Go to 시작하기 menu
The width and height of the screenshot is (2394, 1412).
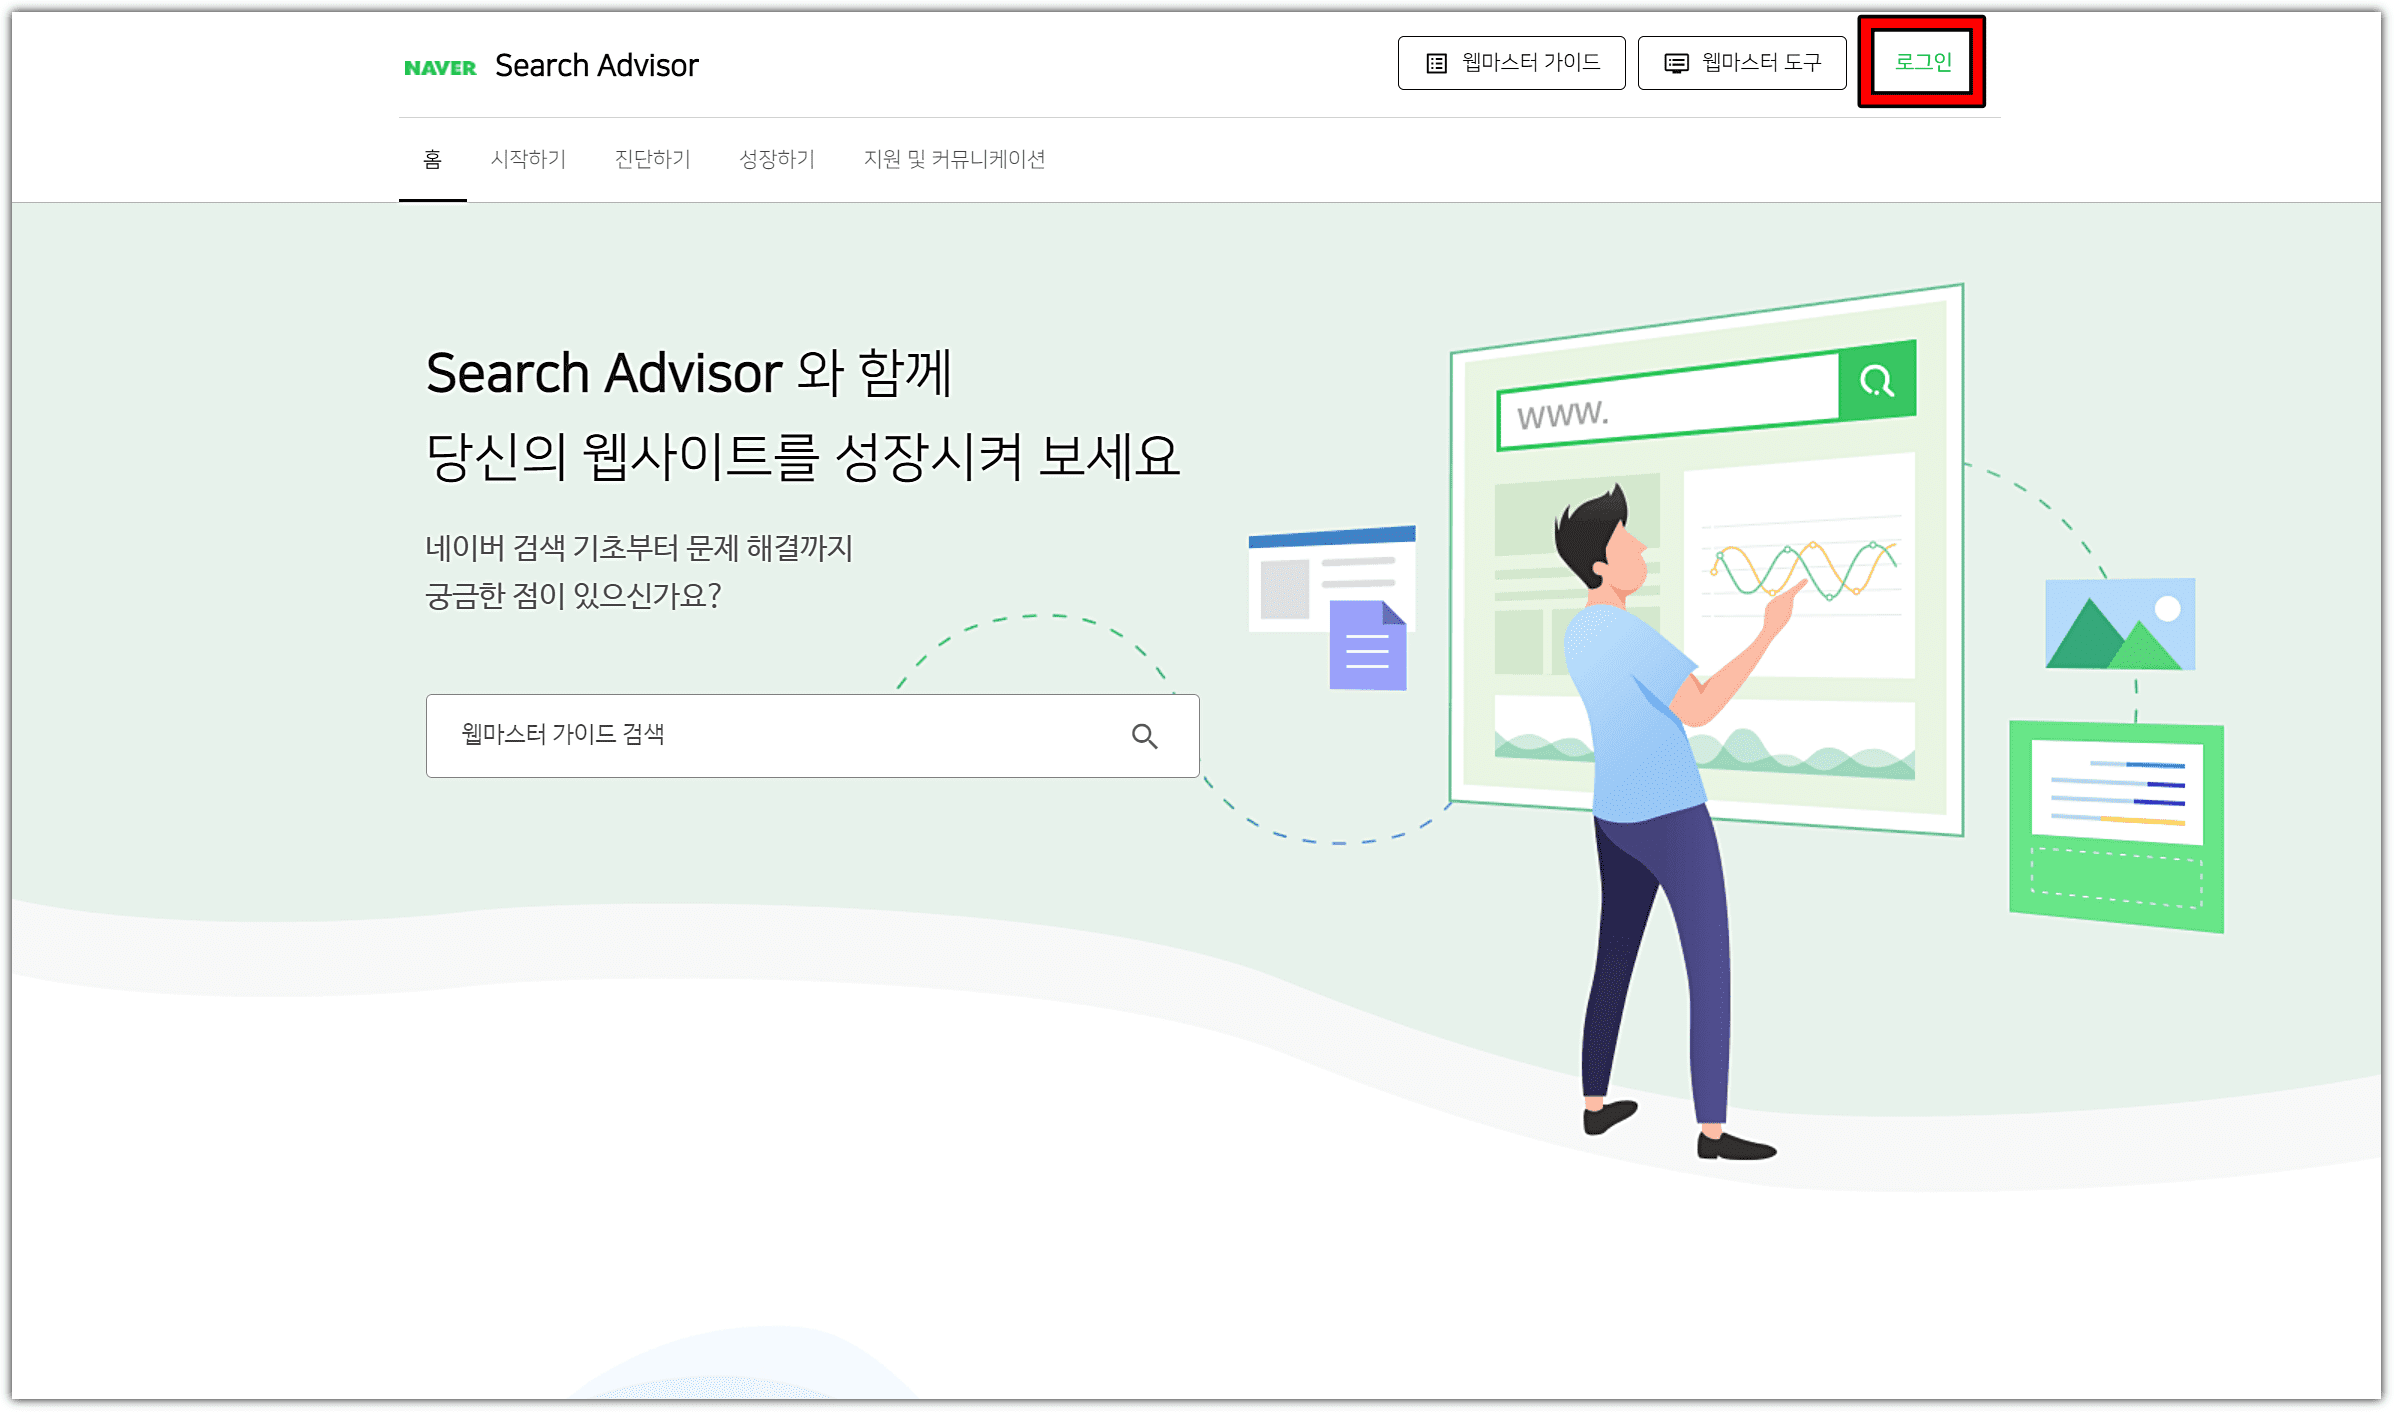click(x=528, y=159)
